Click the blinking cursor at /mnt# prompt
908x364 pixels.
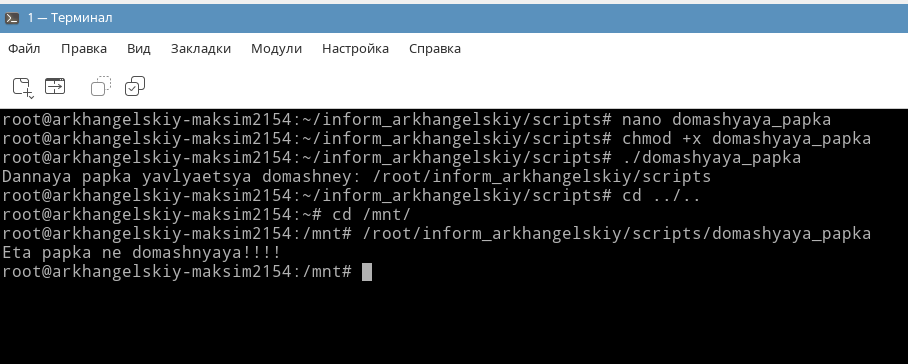tap(367, 271)
